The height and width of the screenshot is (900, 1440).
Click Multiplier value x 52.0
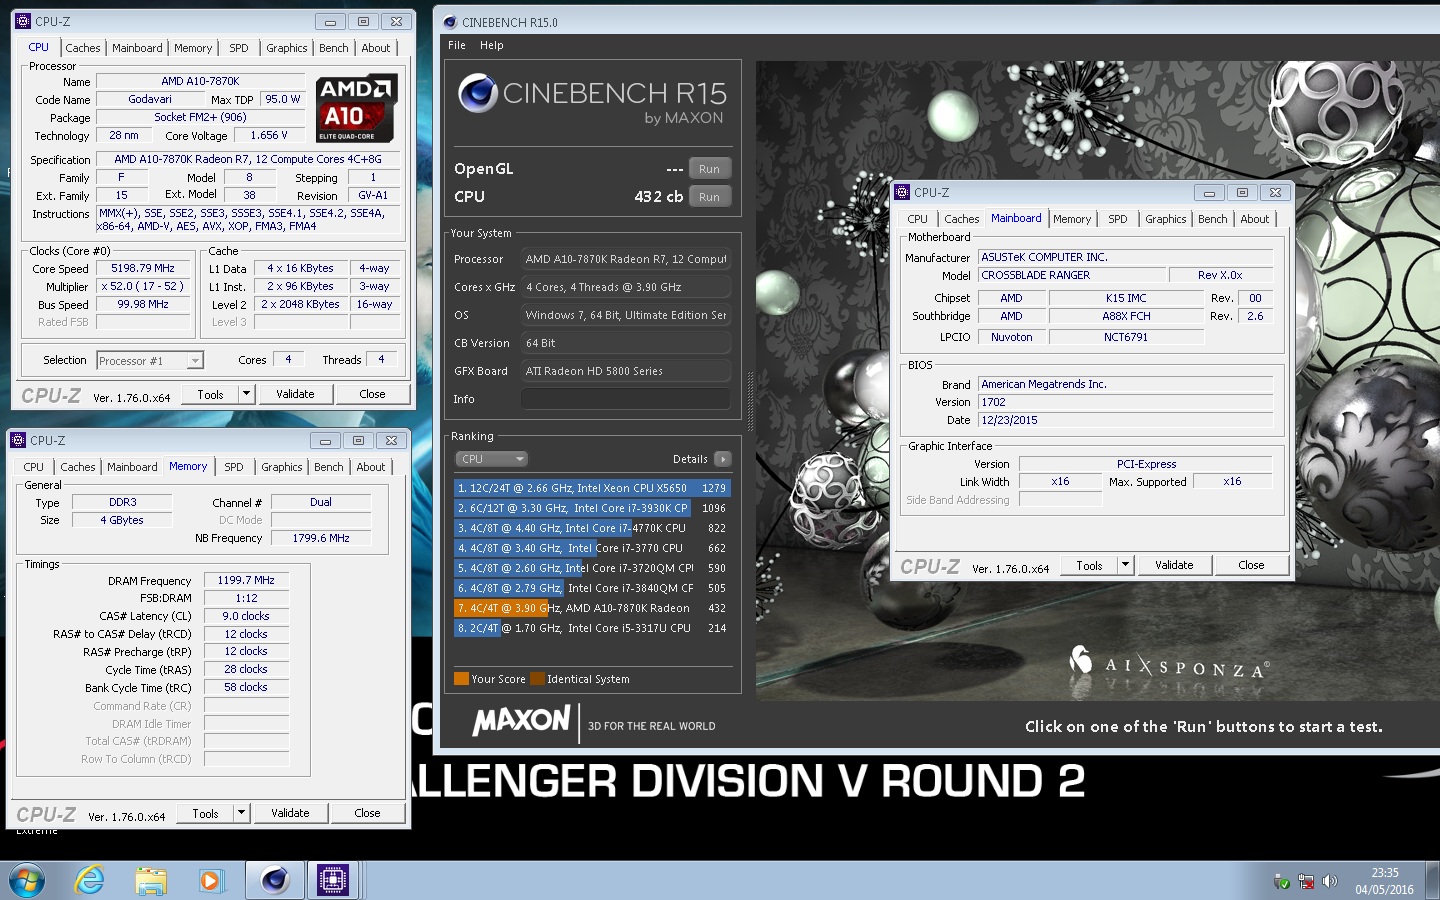[x=143, y=286]
